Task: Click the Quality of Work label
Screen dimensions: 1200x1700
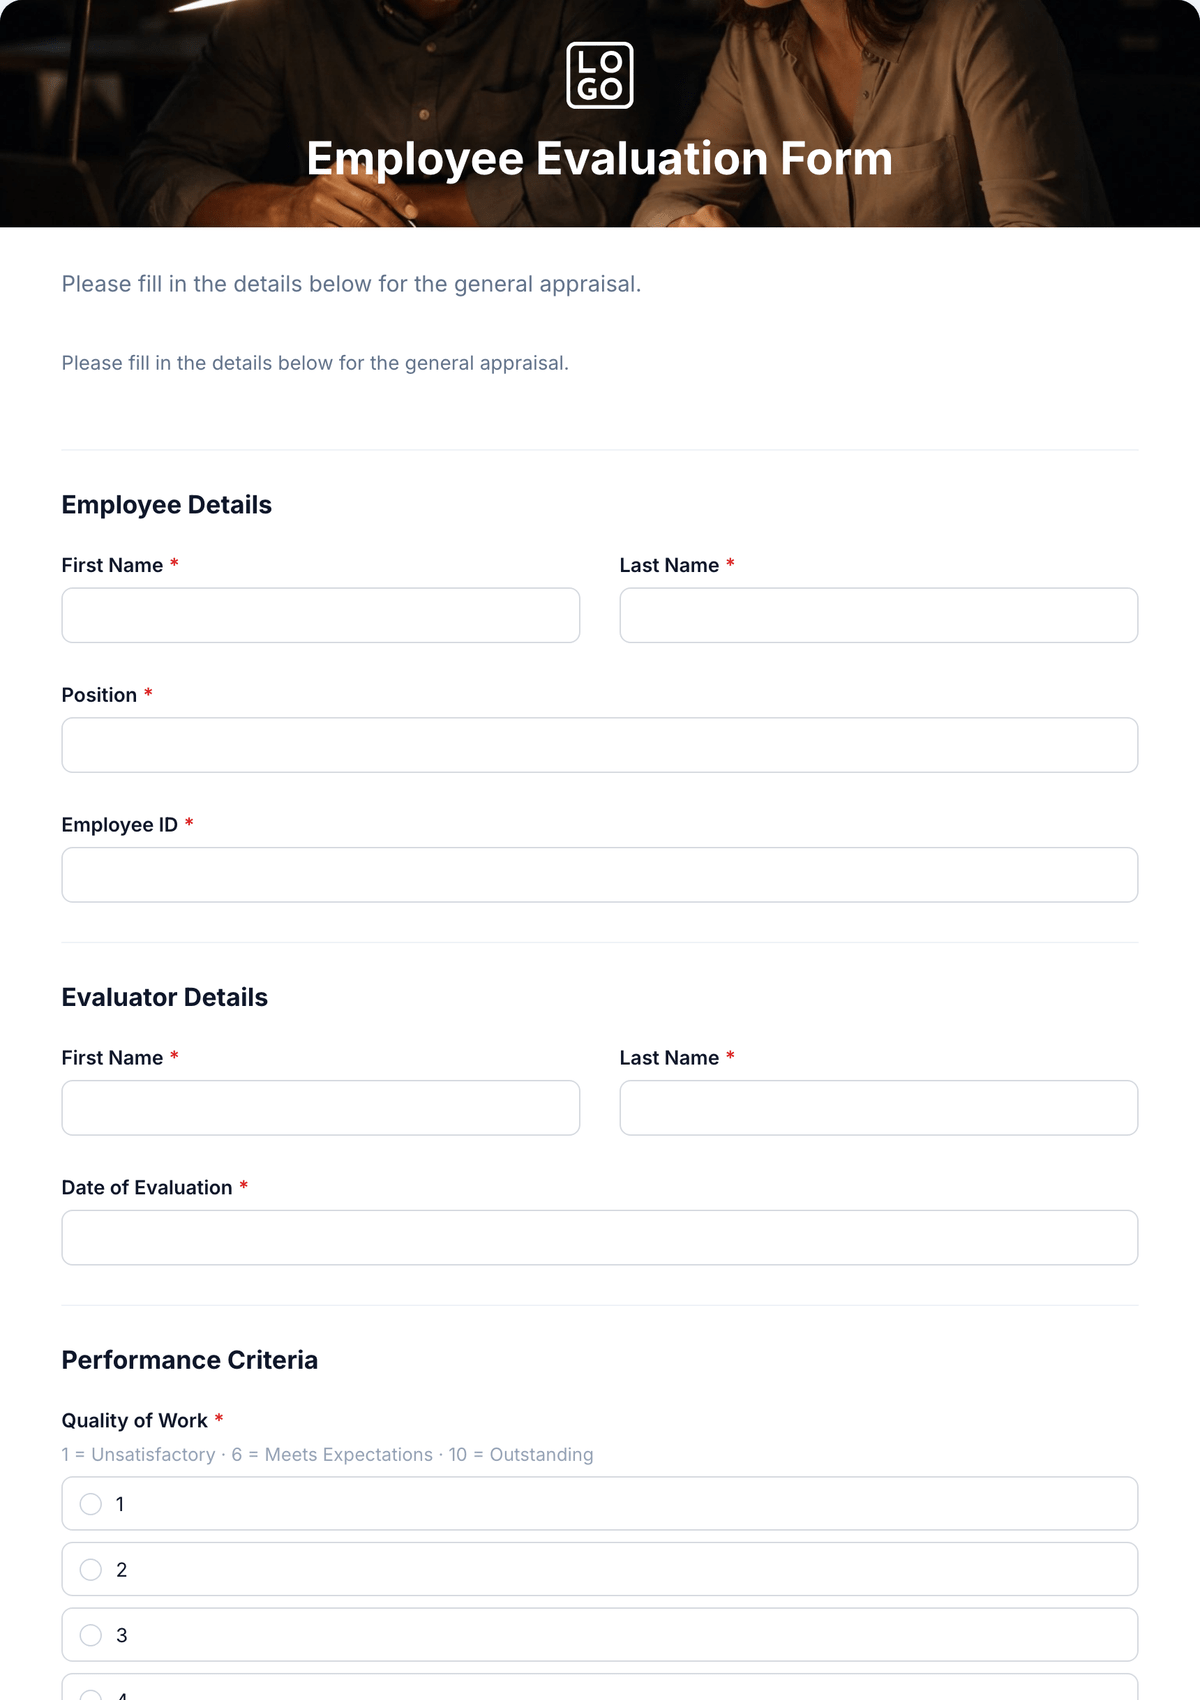Action: (135, 1421)
